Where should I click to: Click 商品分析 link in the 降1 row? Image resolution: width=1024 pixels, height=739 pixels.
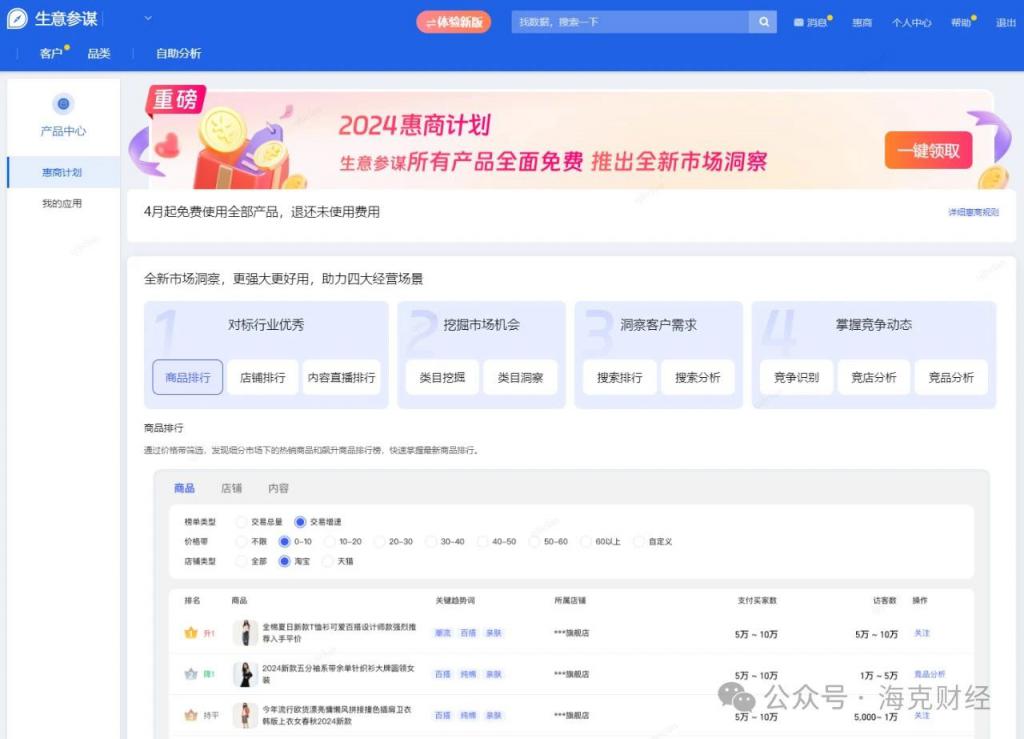click(929, 674)
